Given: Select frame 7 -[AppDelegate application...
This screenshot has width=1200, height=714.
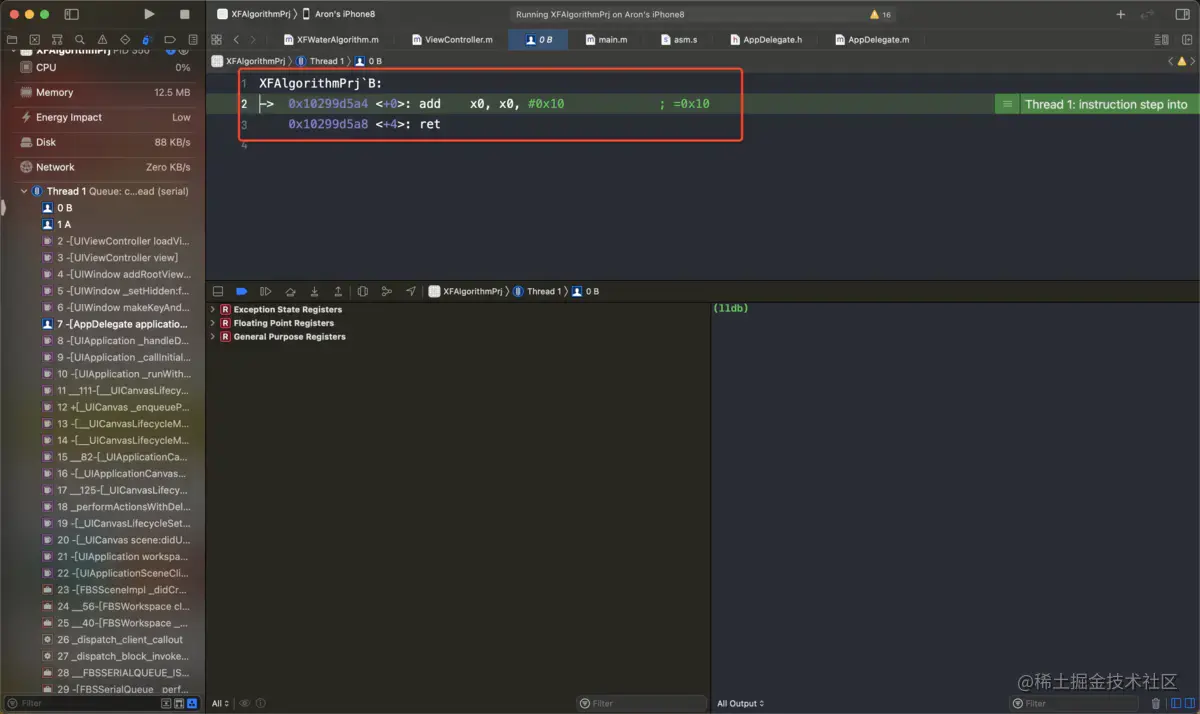Looking at the screenshot, I should [x=115, y=324].
